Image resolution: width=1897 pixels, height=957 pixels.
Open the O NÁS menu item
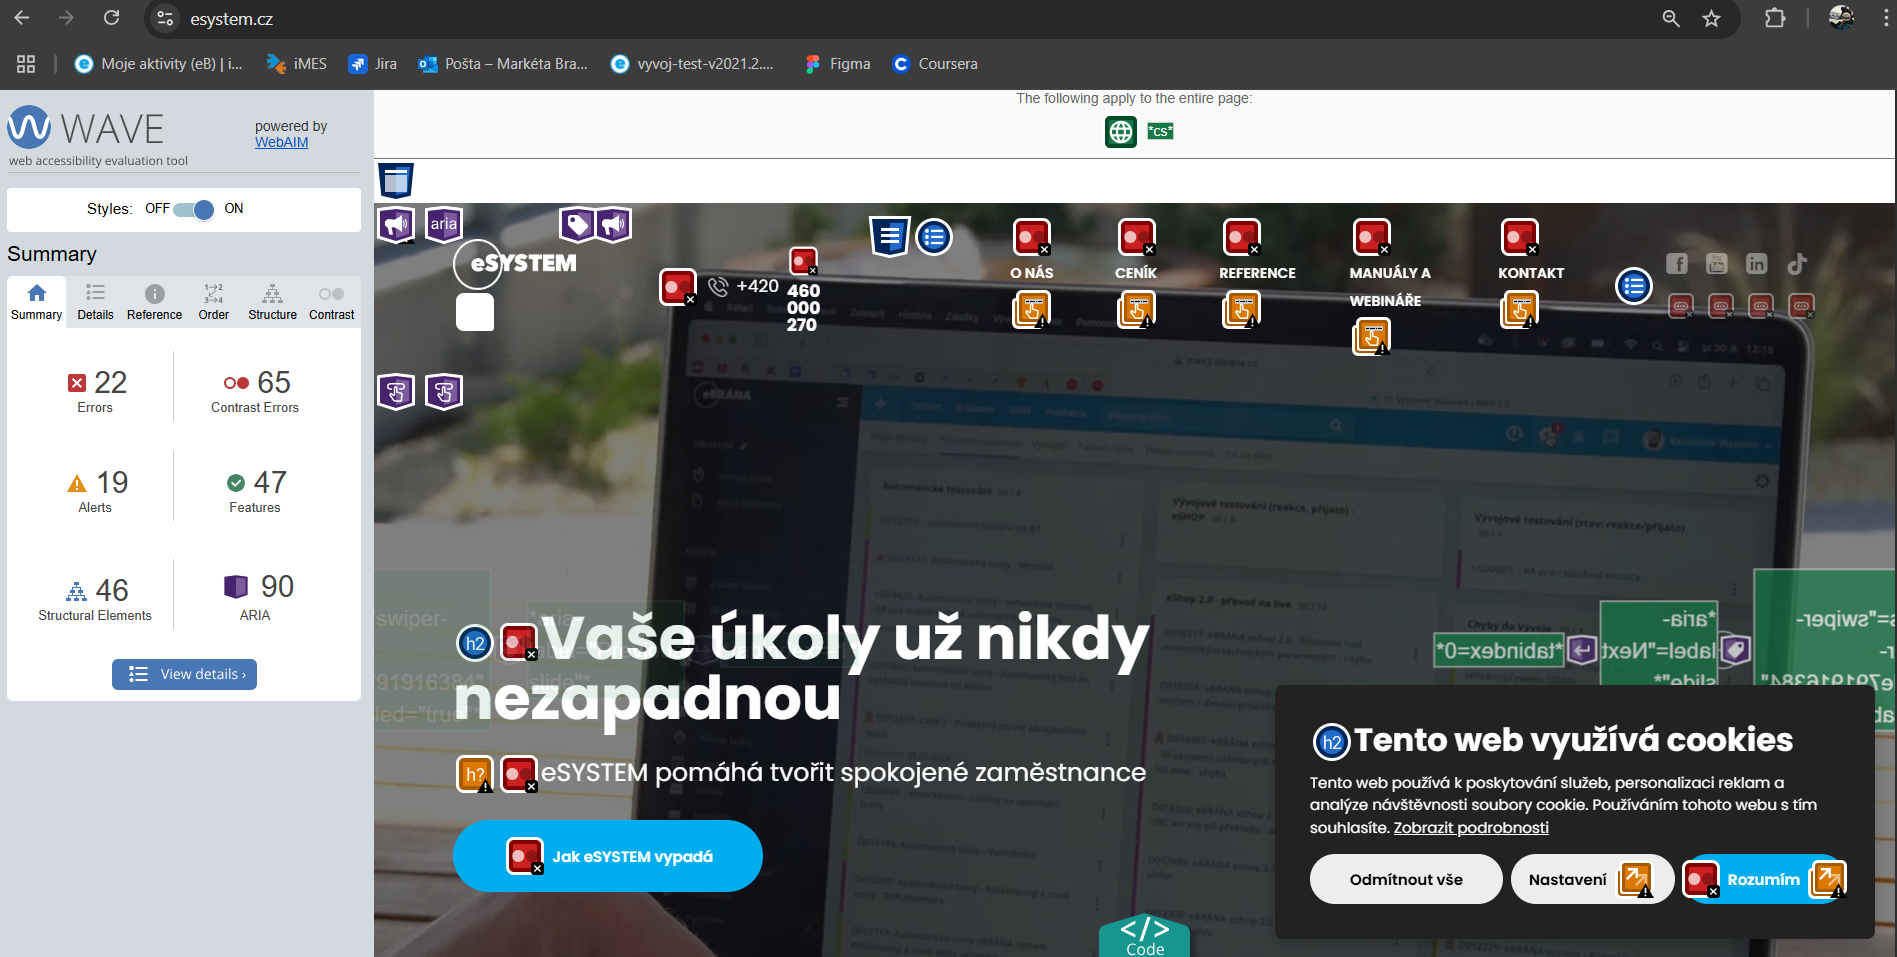tap(1031, 273)
